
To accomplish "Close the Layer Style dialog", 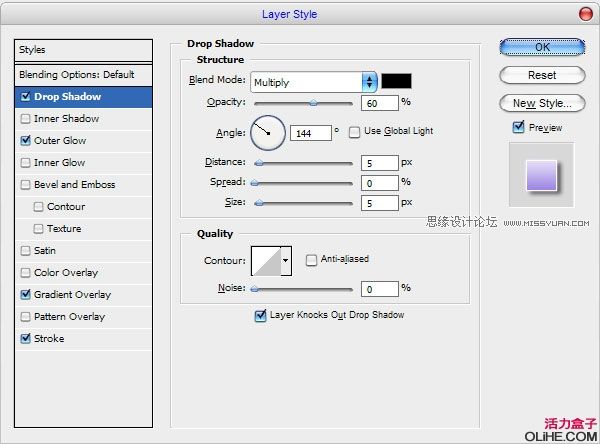I will coord(585,14).
